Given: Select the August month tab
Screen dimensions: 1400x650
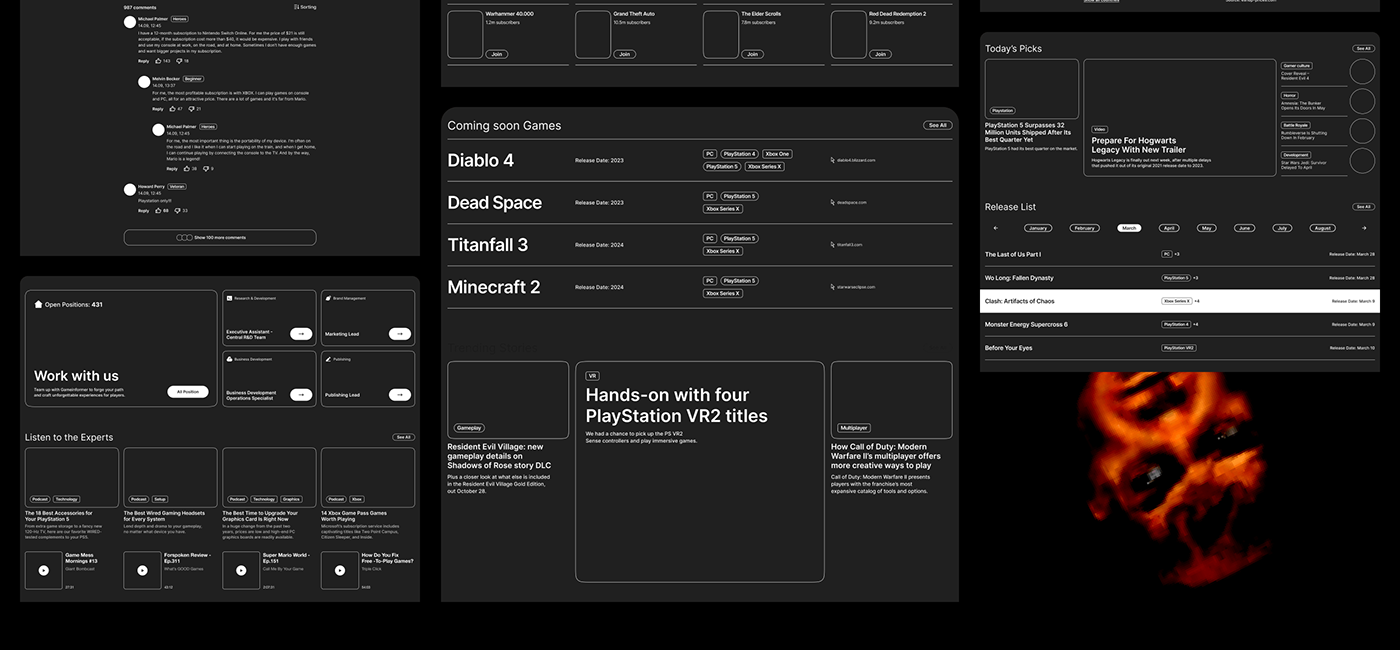Looking at the screenshot, I should pyautogui.click(x=1323, y=228).
